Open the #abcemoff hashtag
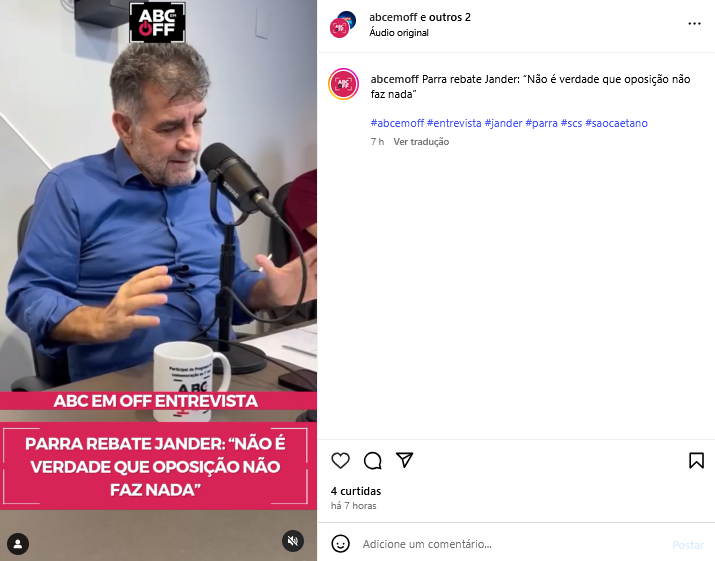This screenshot has height=561, width=715. (397, 123)
